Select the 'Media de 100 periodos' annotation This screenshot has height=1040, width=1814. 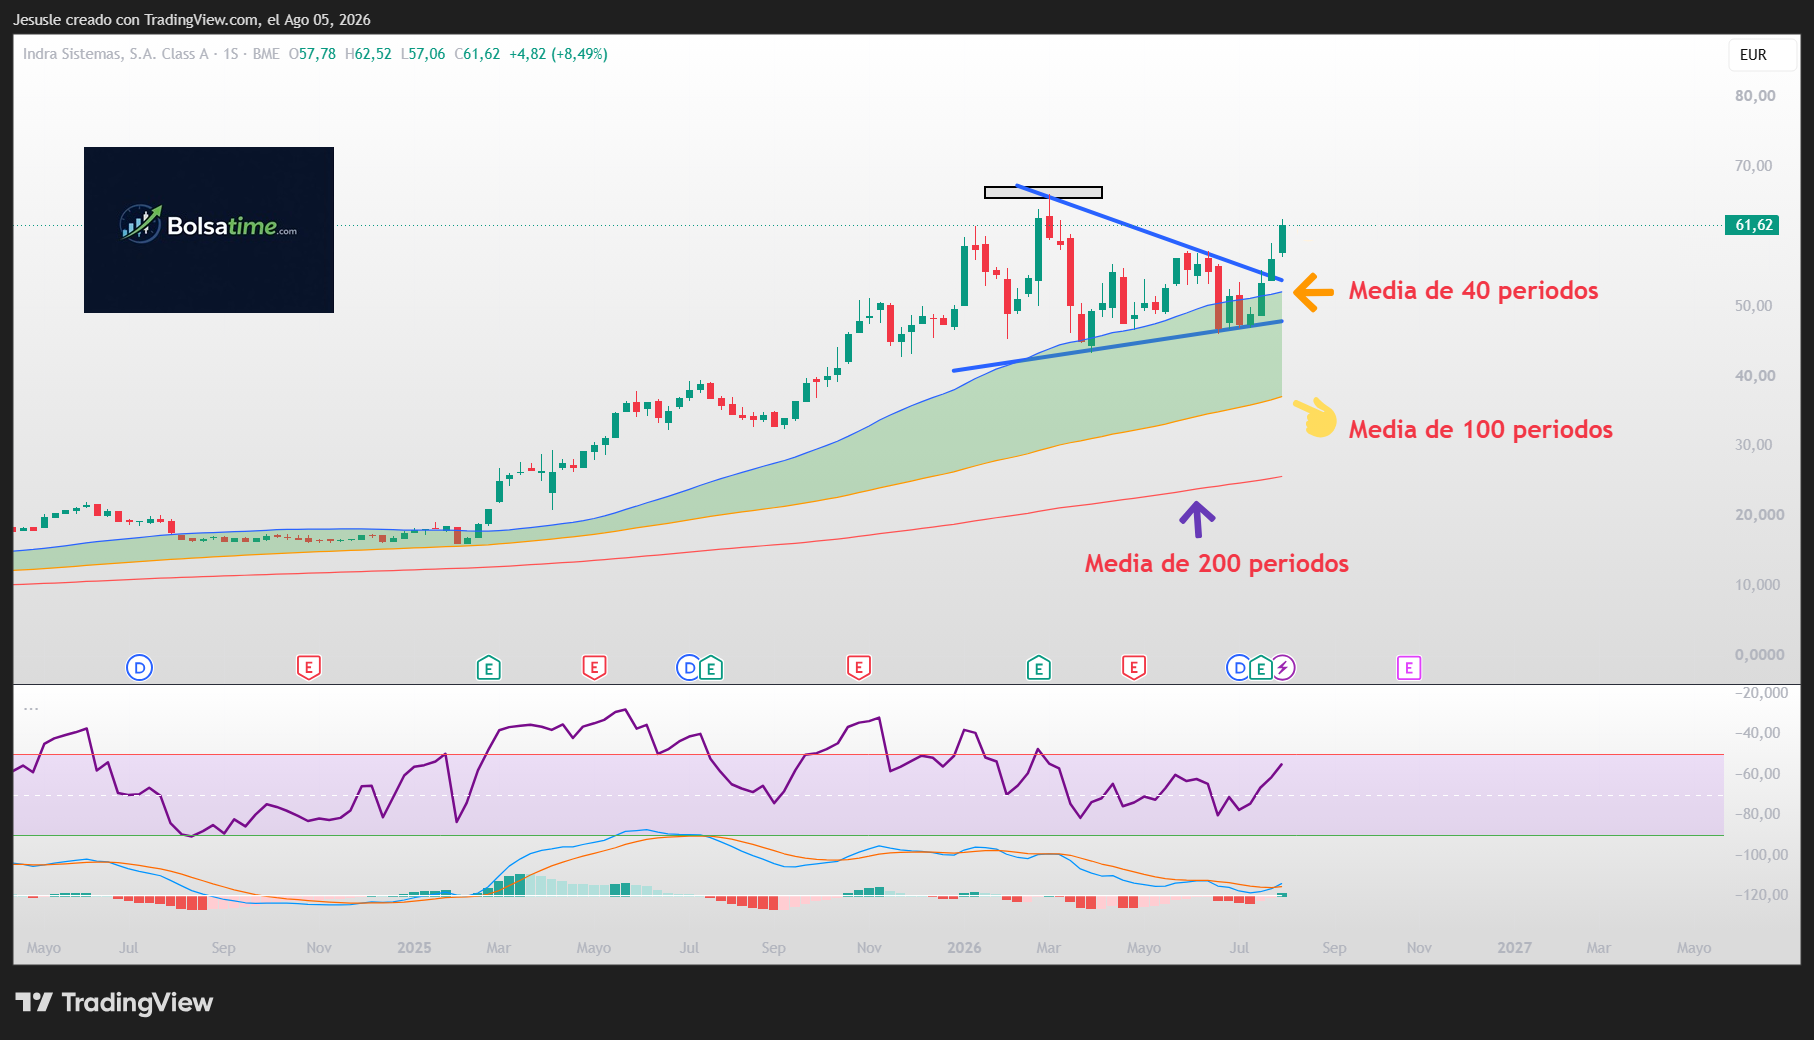pyautogui.click(x=1481, y=430)
